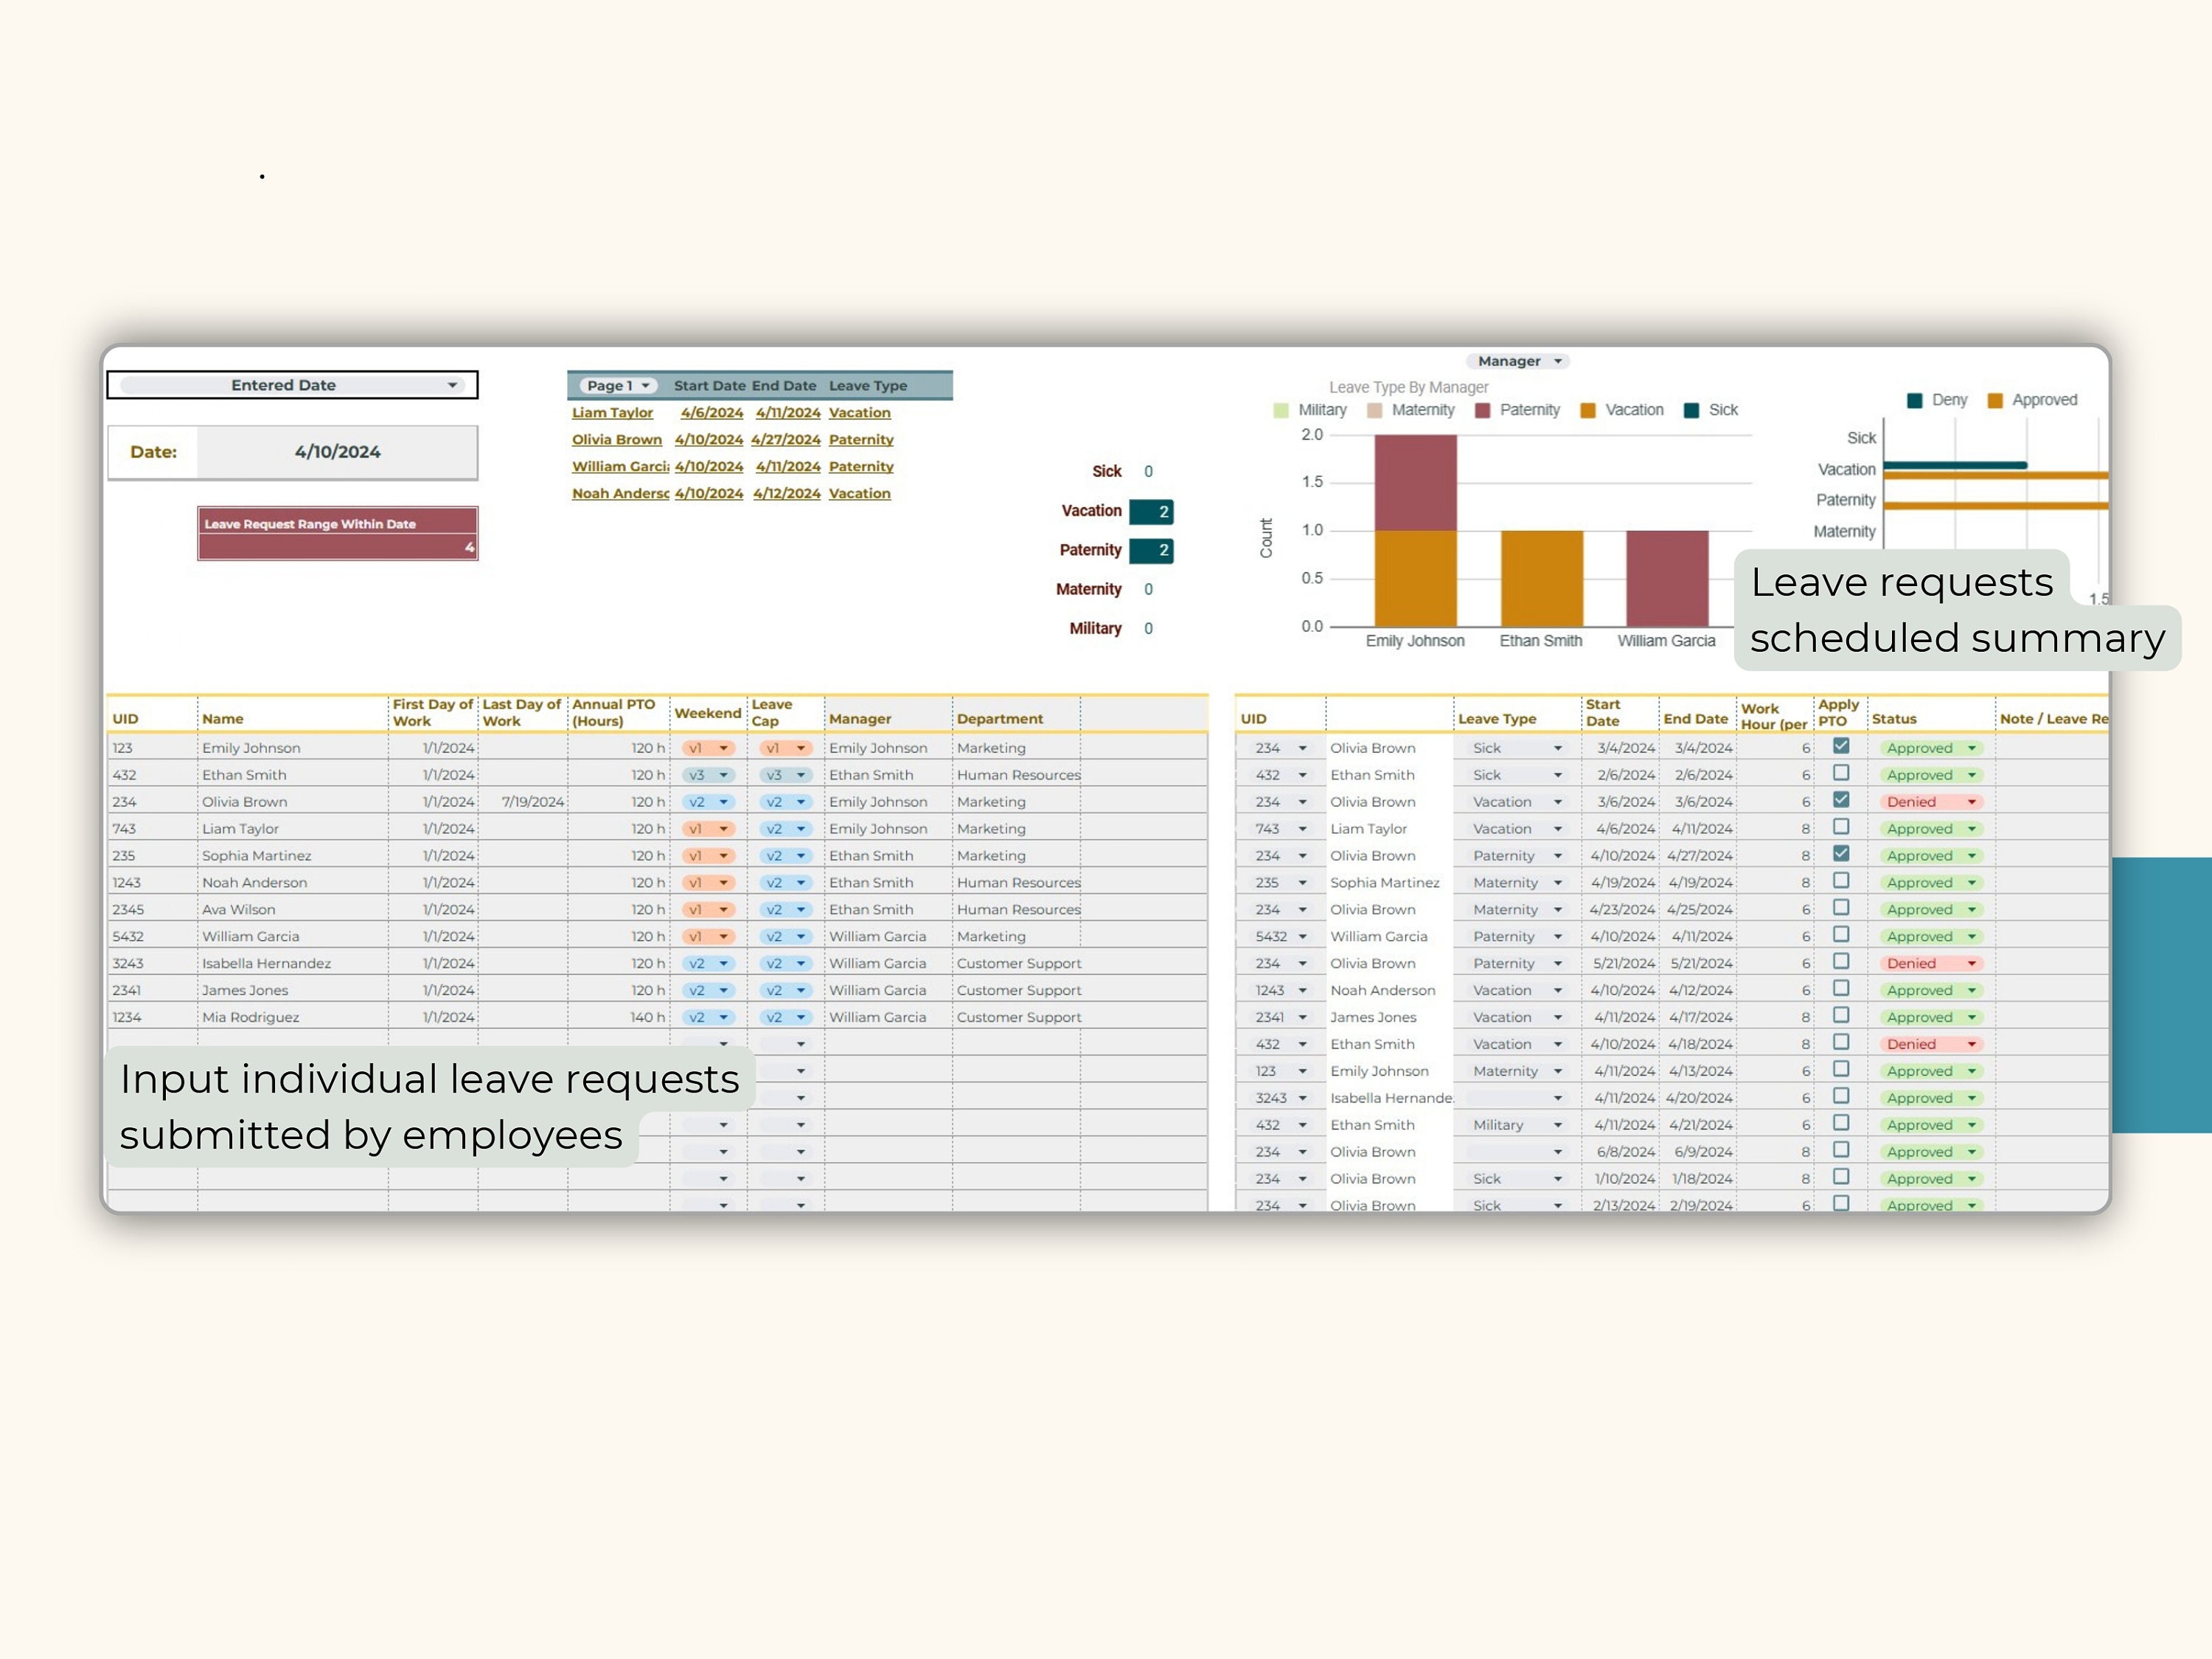Click the Liam Taylor link in the summary

(x=612, y=412)
